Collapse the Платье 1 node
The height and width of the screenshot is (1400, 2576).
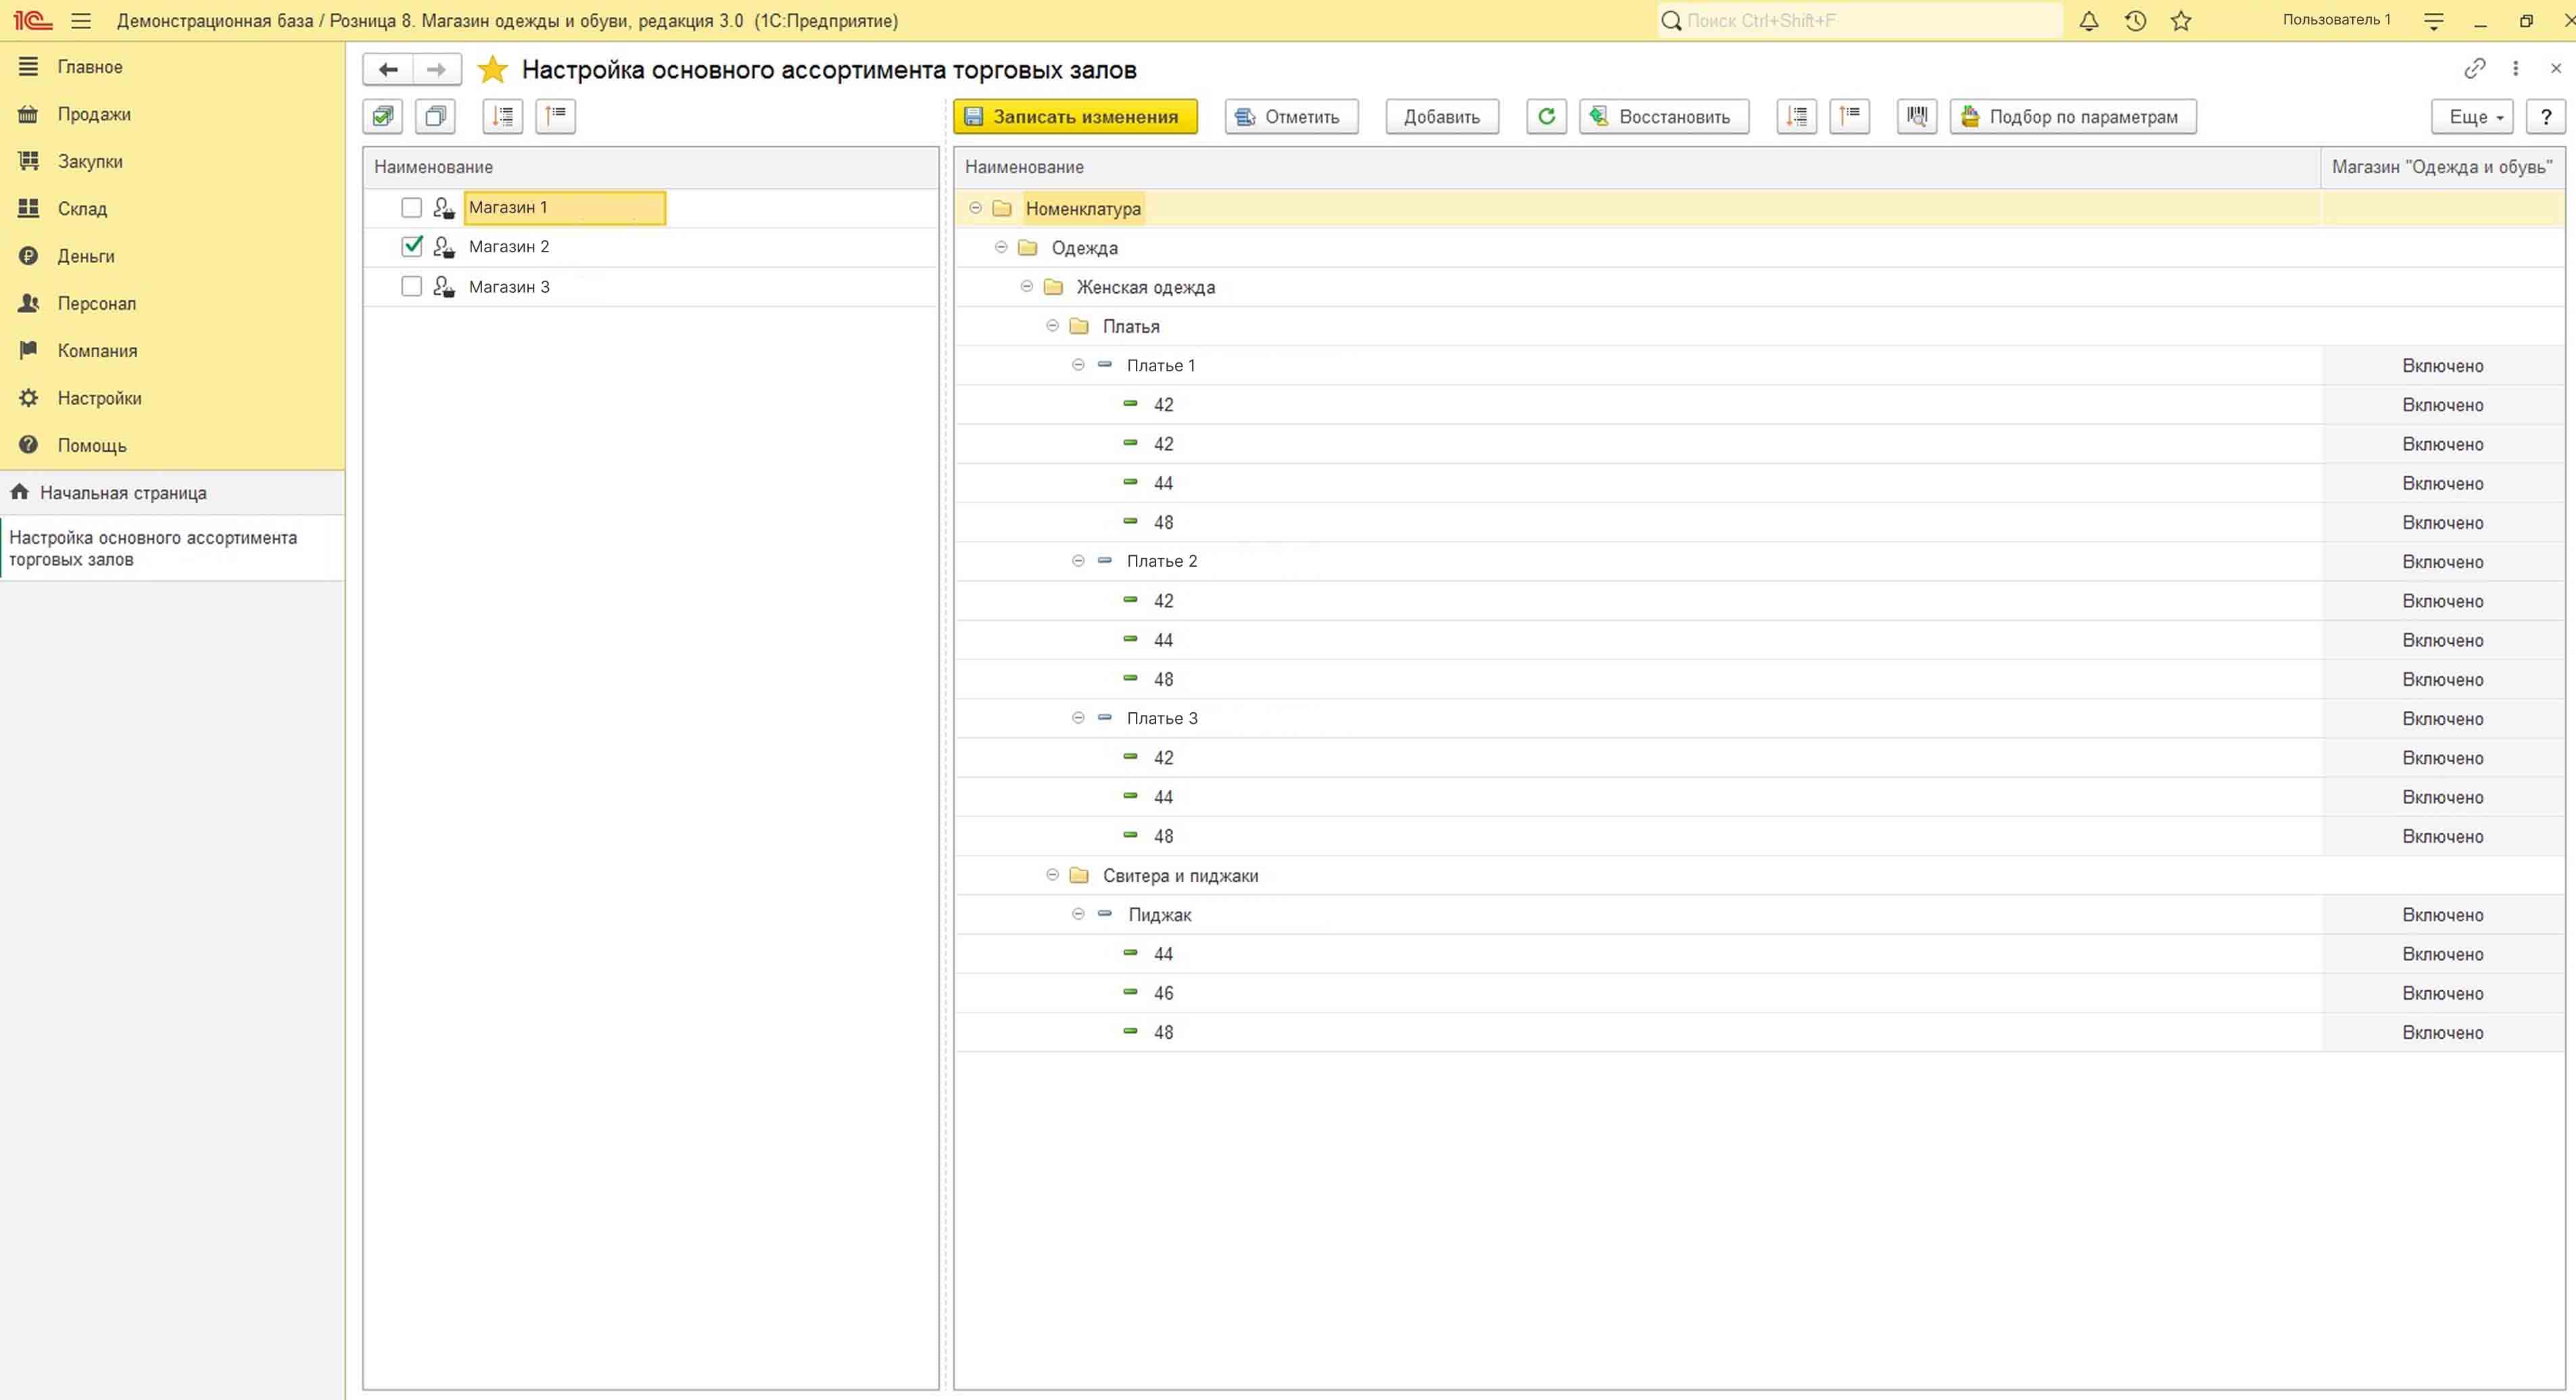tap(1078, 365)
